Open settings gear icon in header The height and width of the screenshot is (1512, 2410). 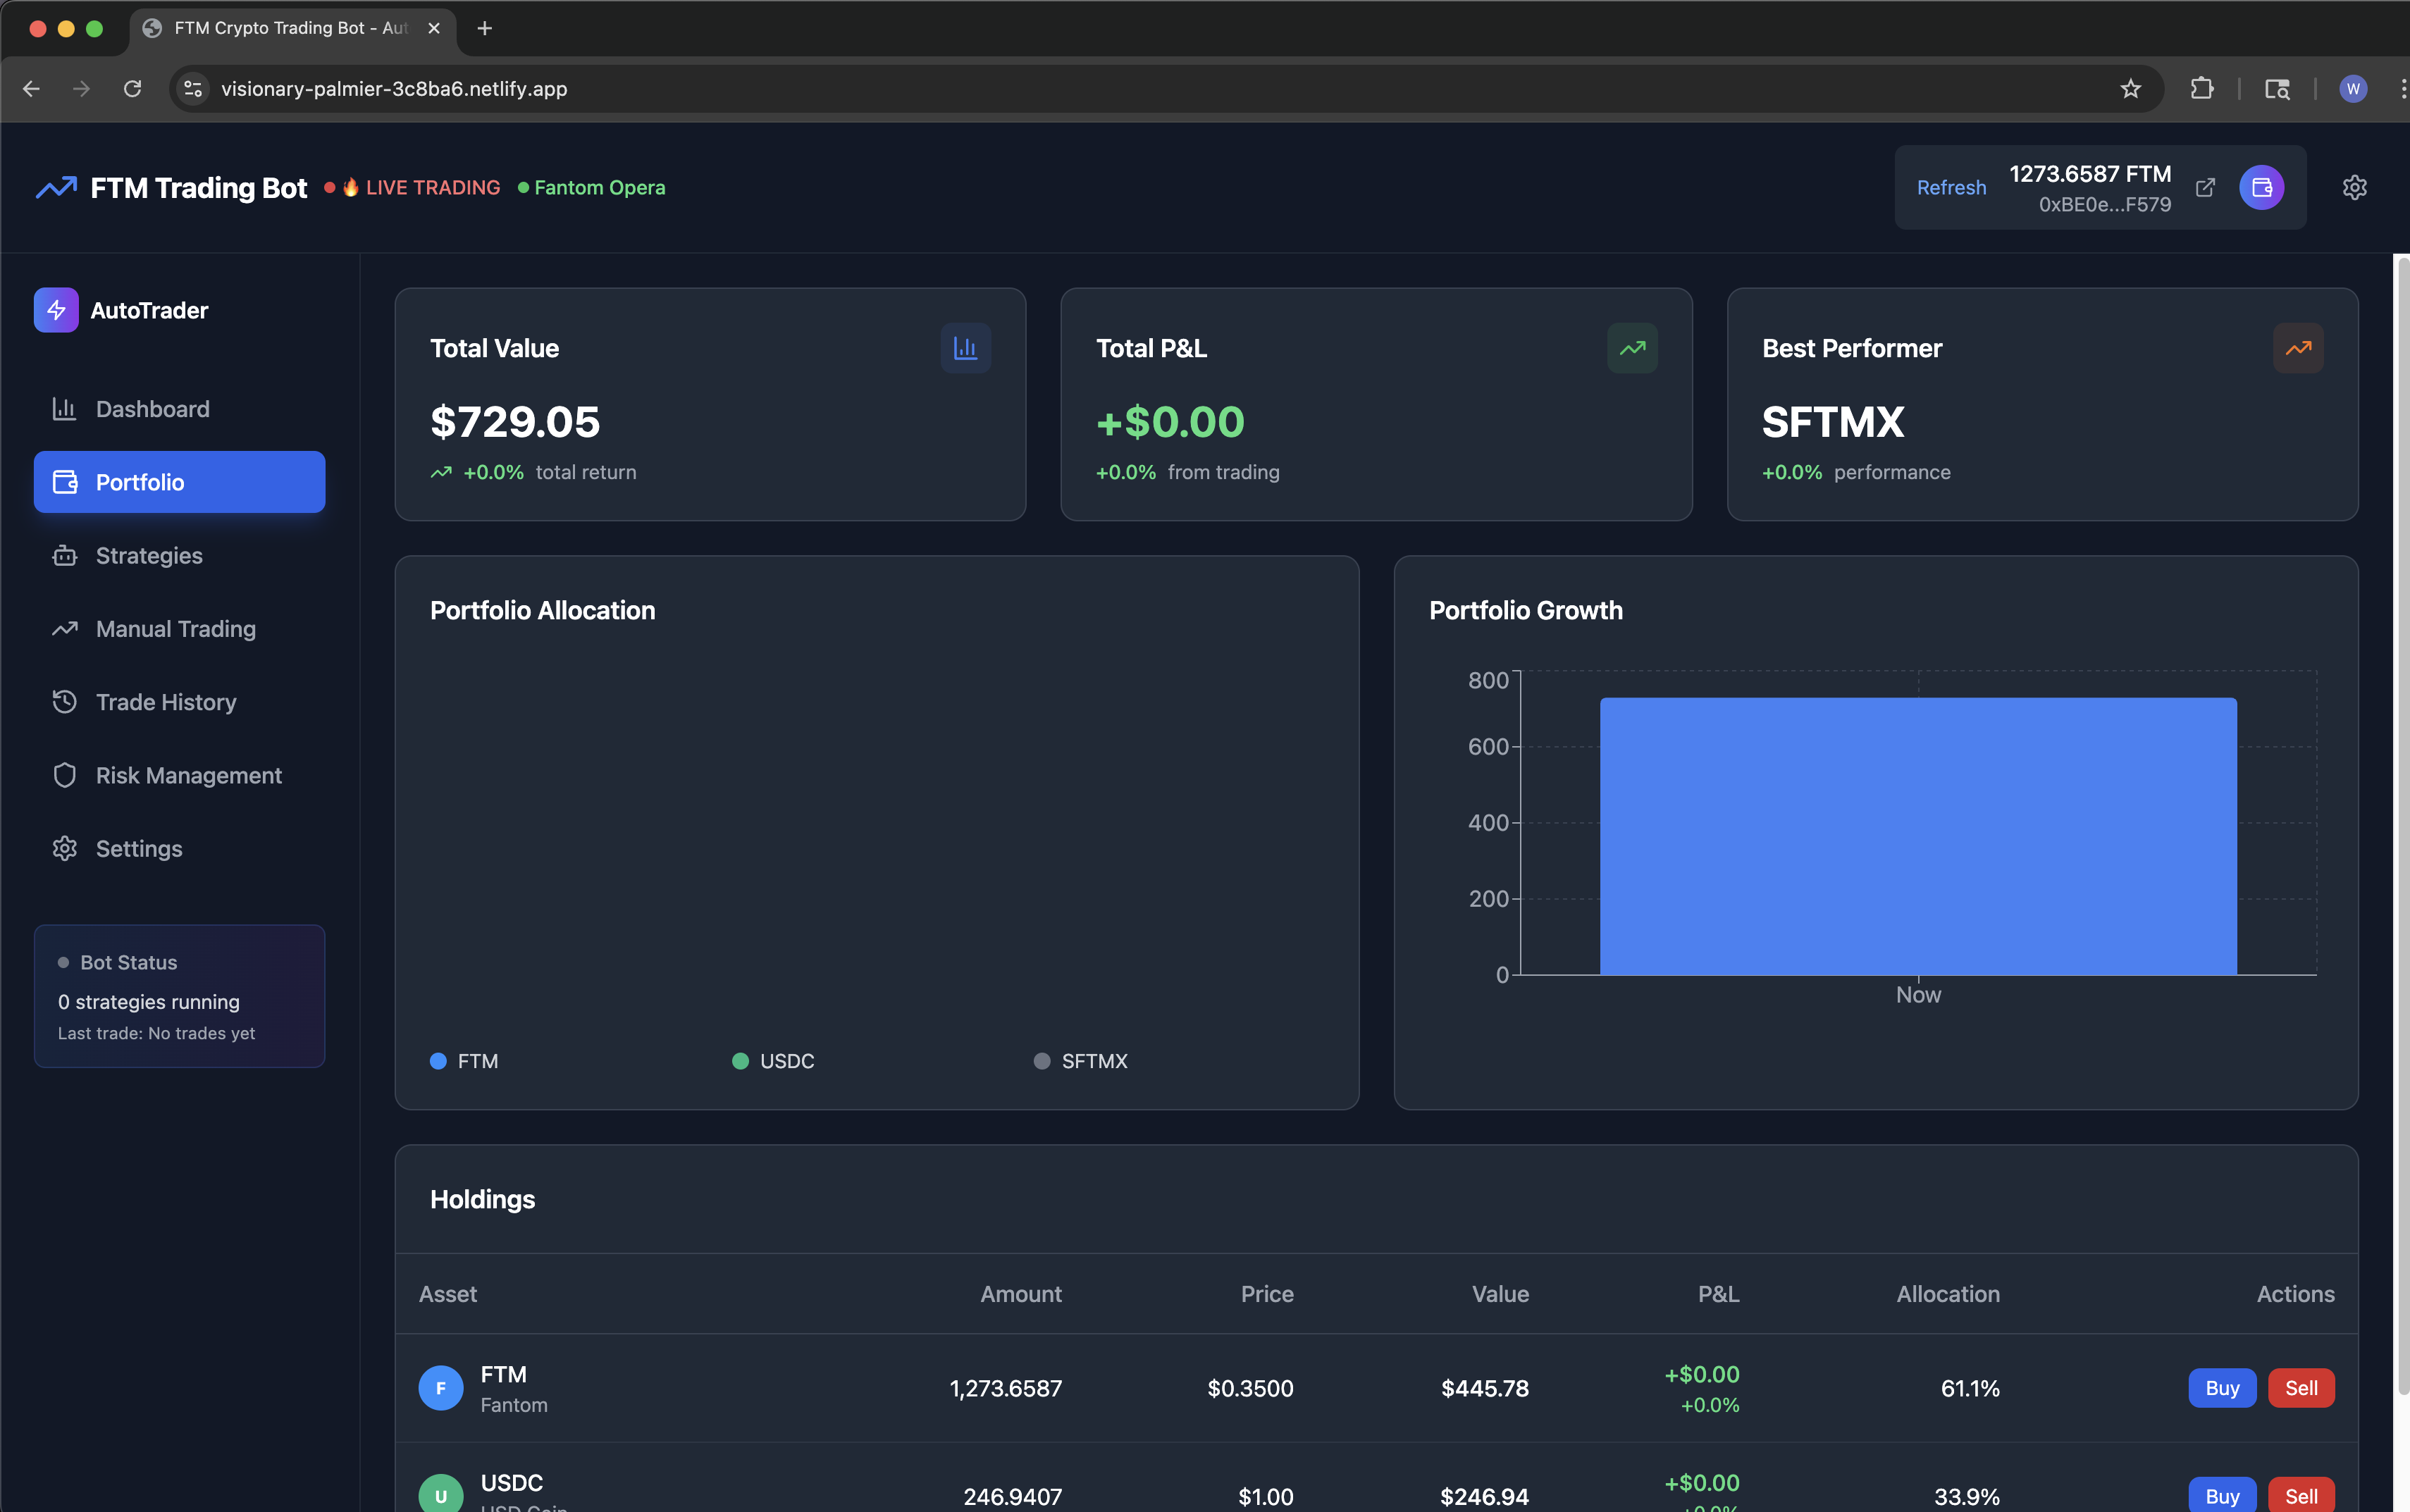(x=2354, y=187)
